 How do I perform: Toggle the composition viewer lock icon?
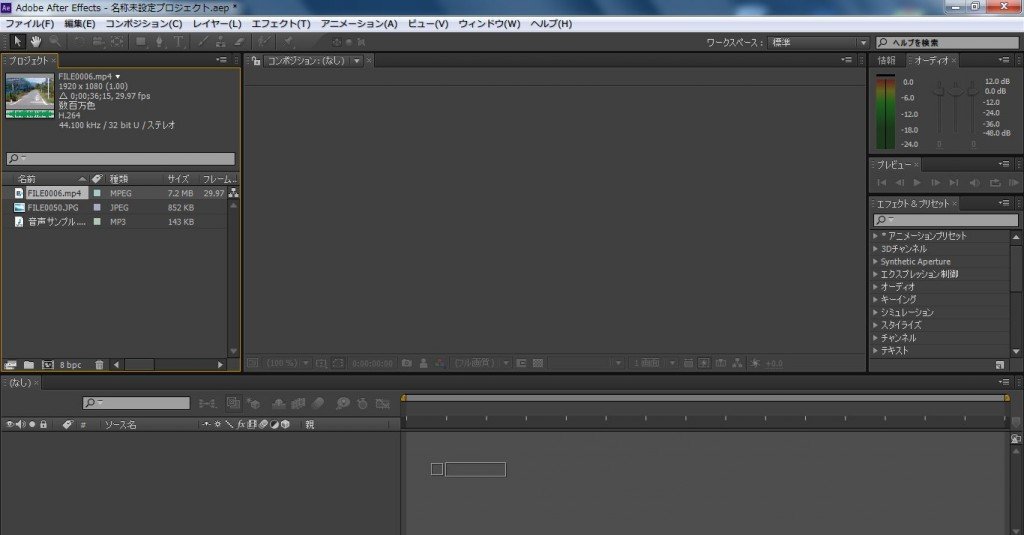pos(256,61)
